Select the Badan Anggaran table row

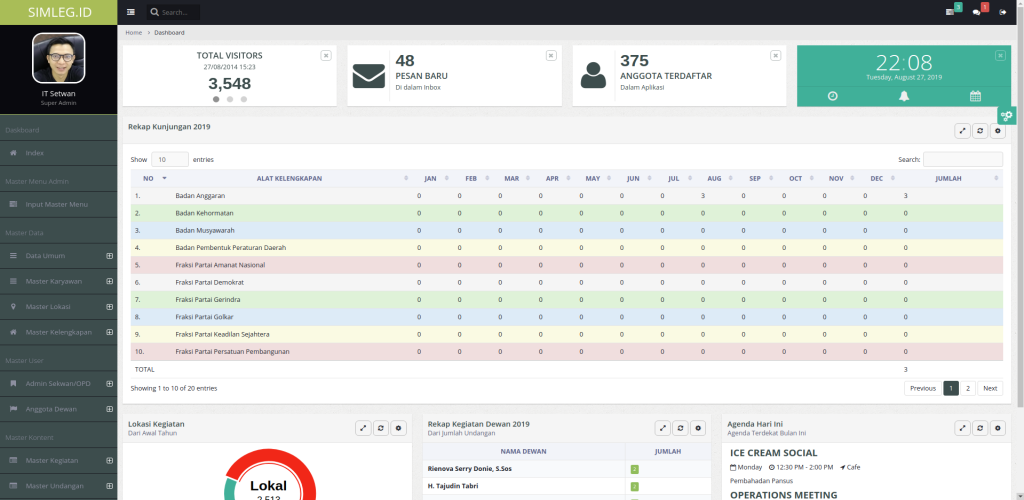click(x=566, y=196)
